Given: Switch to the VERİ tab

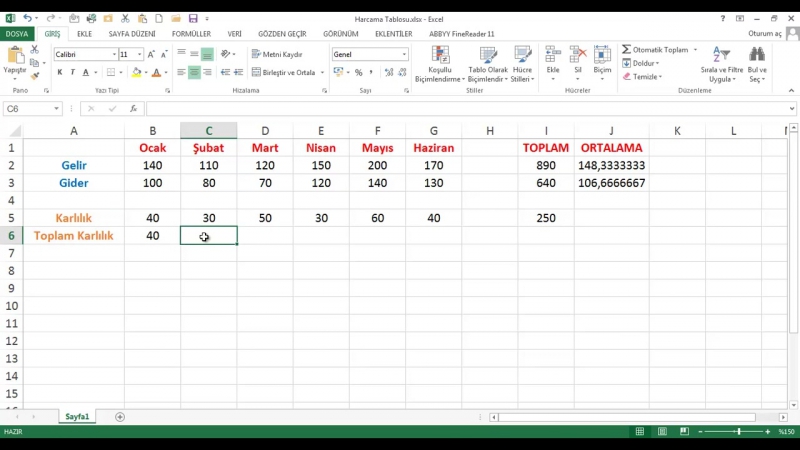Looking at the screenshot, I should click(x=234, y=34).
